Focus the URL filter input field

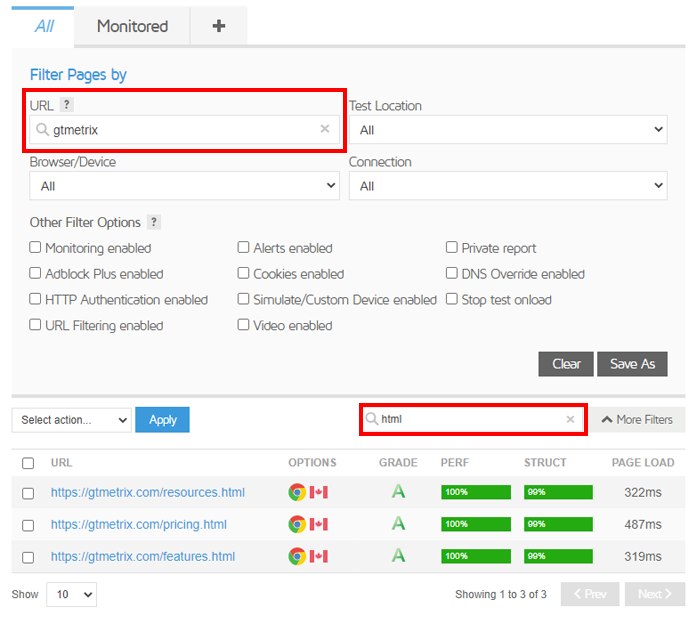click(185, 130)
